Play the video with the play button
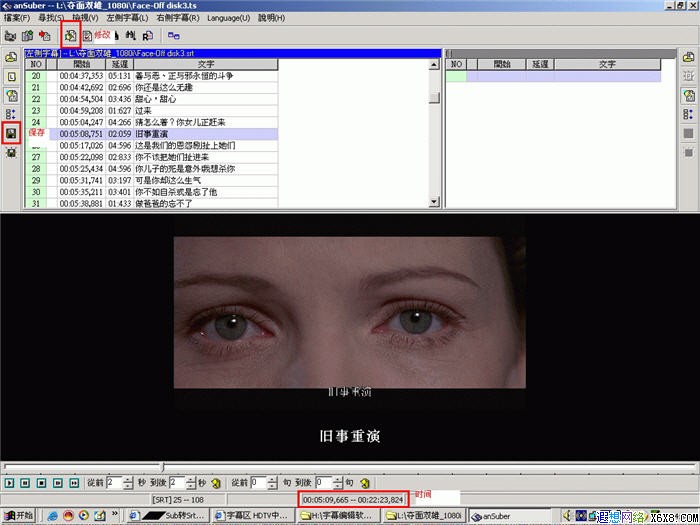 click(x=9, y=483)
